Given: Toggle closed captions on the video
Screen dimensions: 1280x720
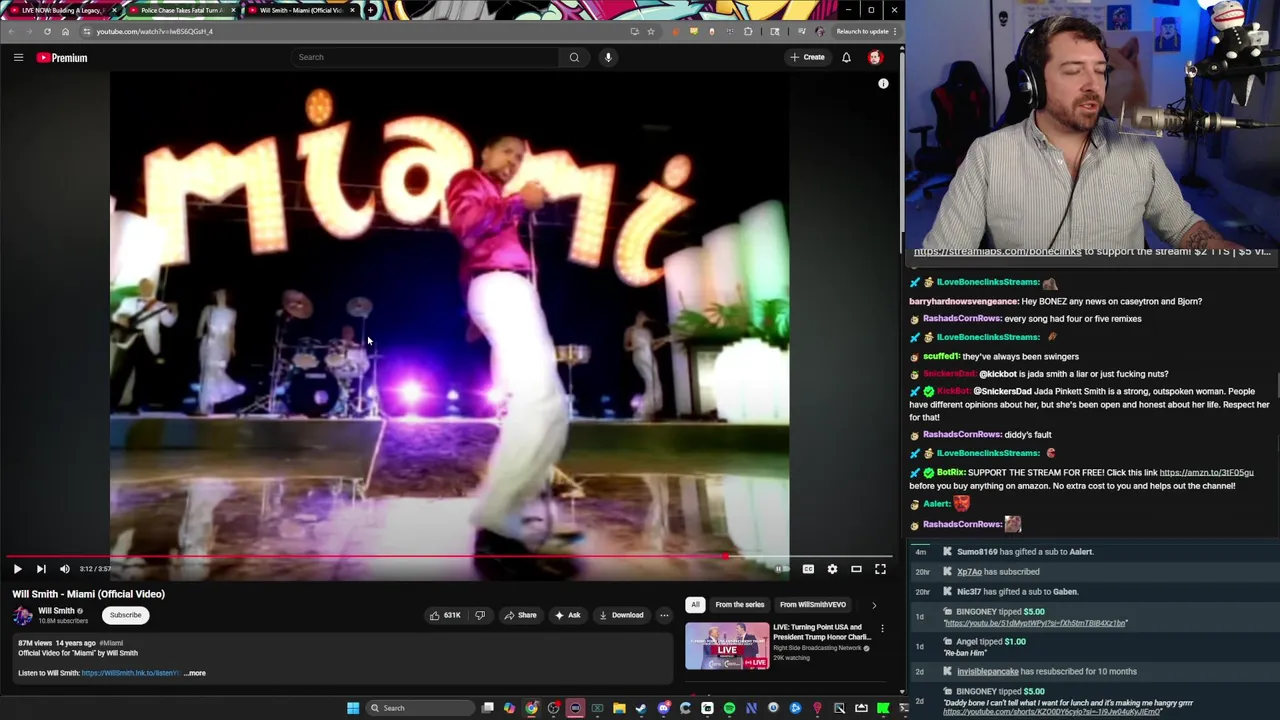Looking at the screenshot, I should pyautogui.click(x=808, y=569).
